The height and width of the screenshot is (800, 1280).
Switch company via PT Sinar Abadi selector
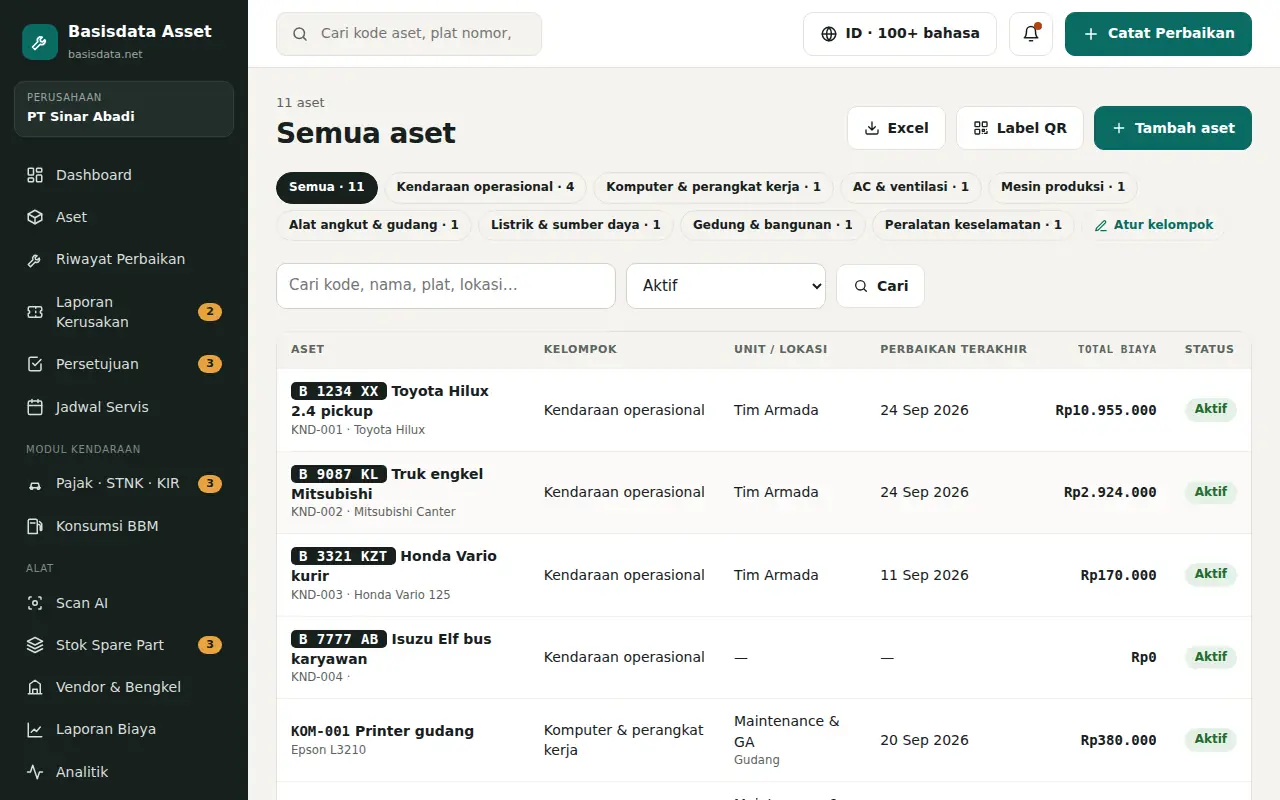[124, 108]
